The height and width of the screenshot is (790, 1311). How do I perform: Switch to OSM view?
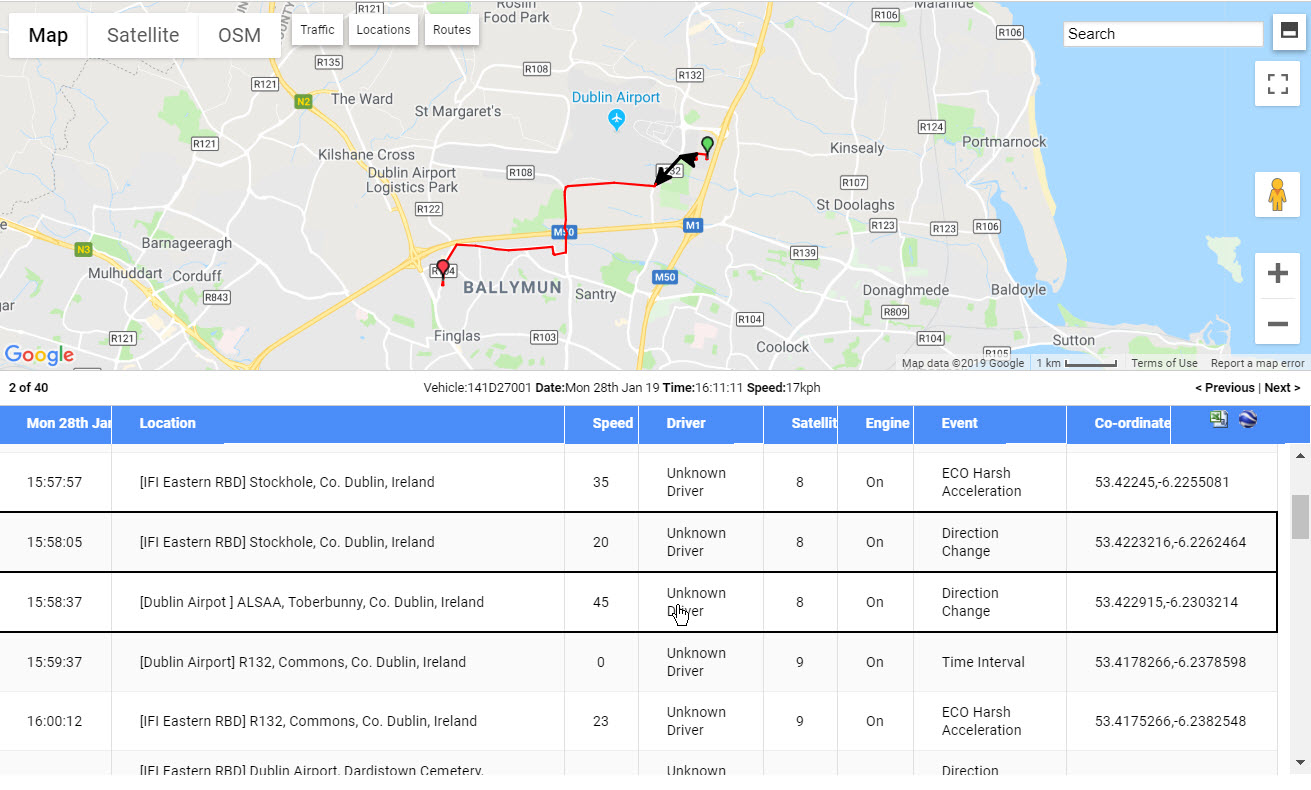(239, 36)
